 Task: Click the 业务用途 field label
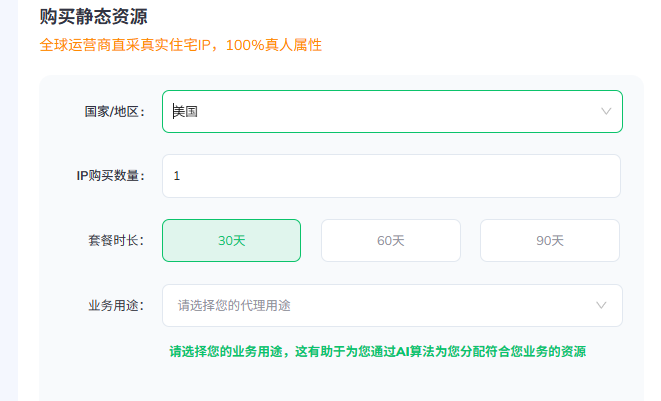pyautogui.click(x=116, y=305)
